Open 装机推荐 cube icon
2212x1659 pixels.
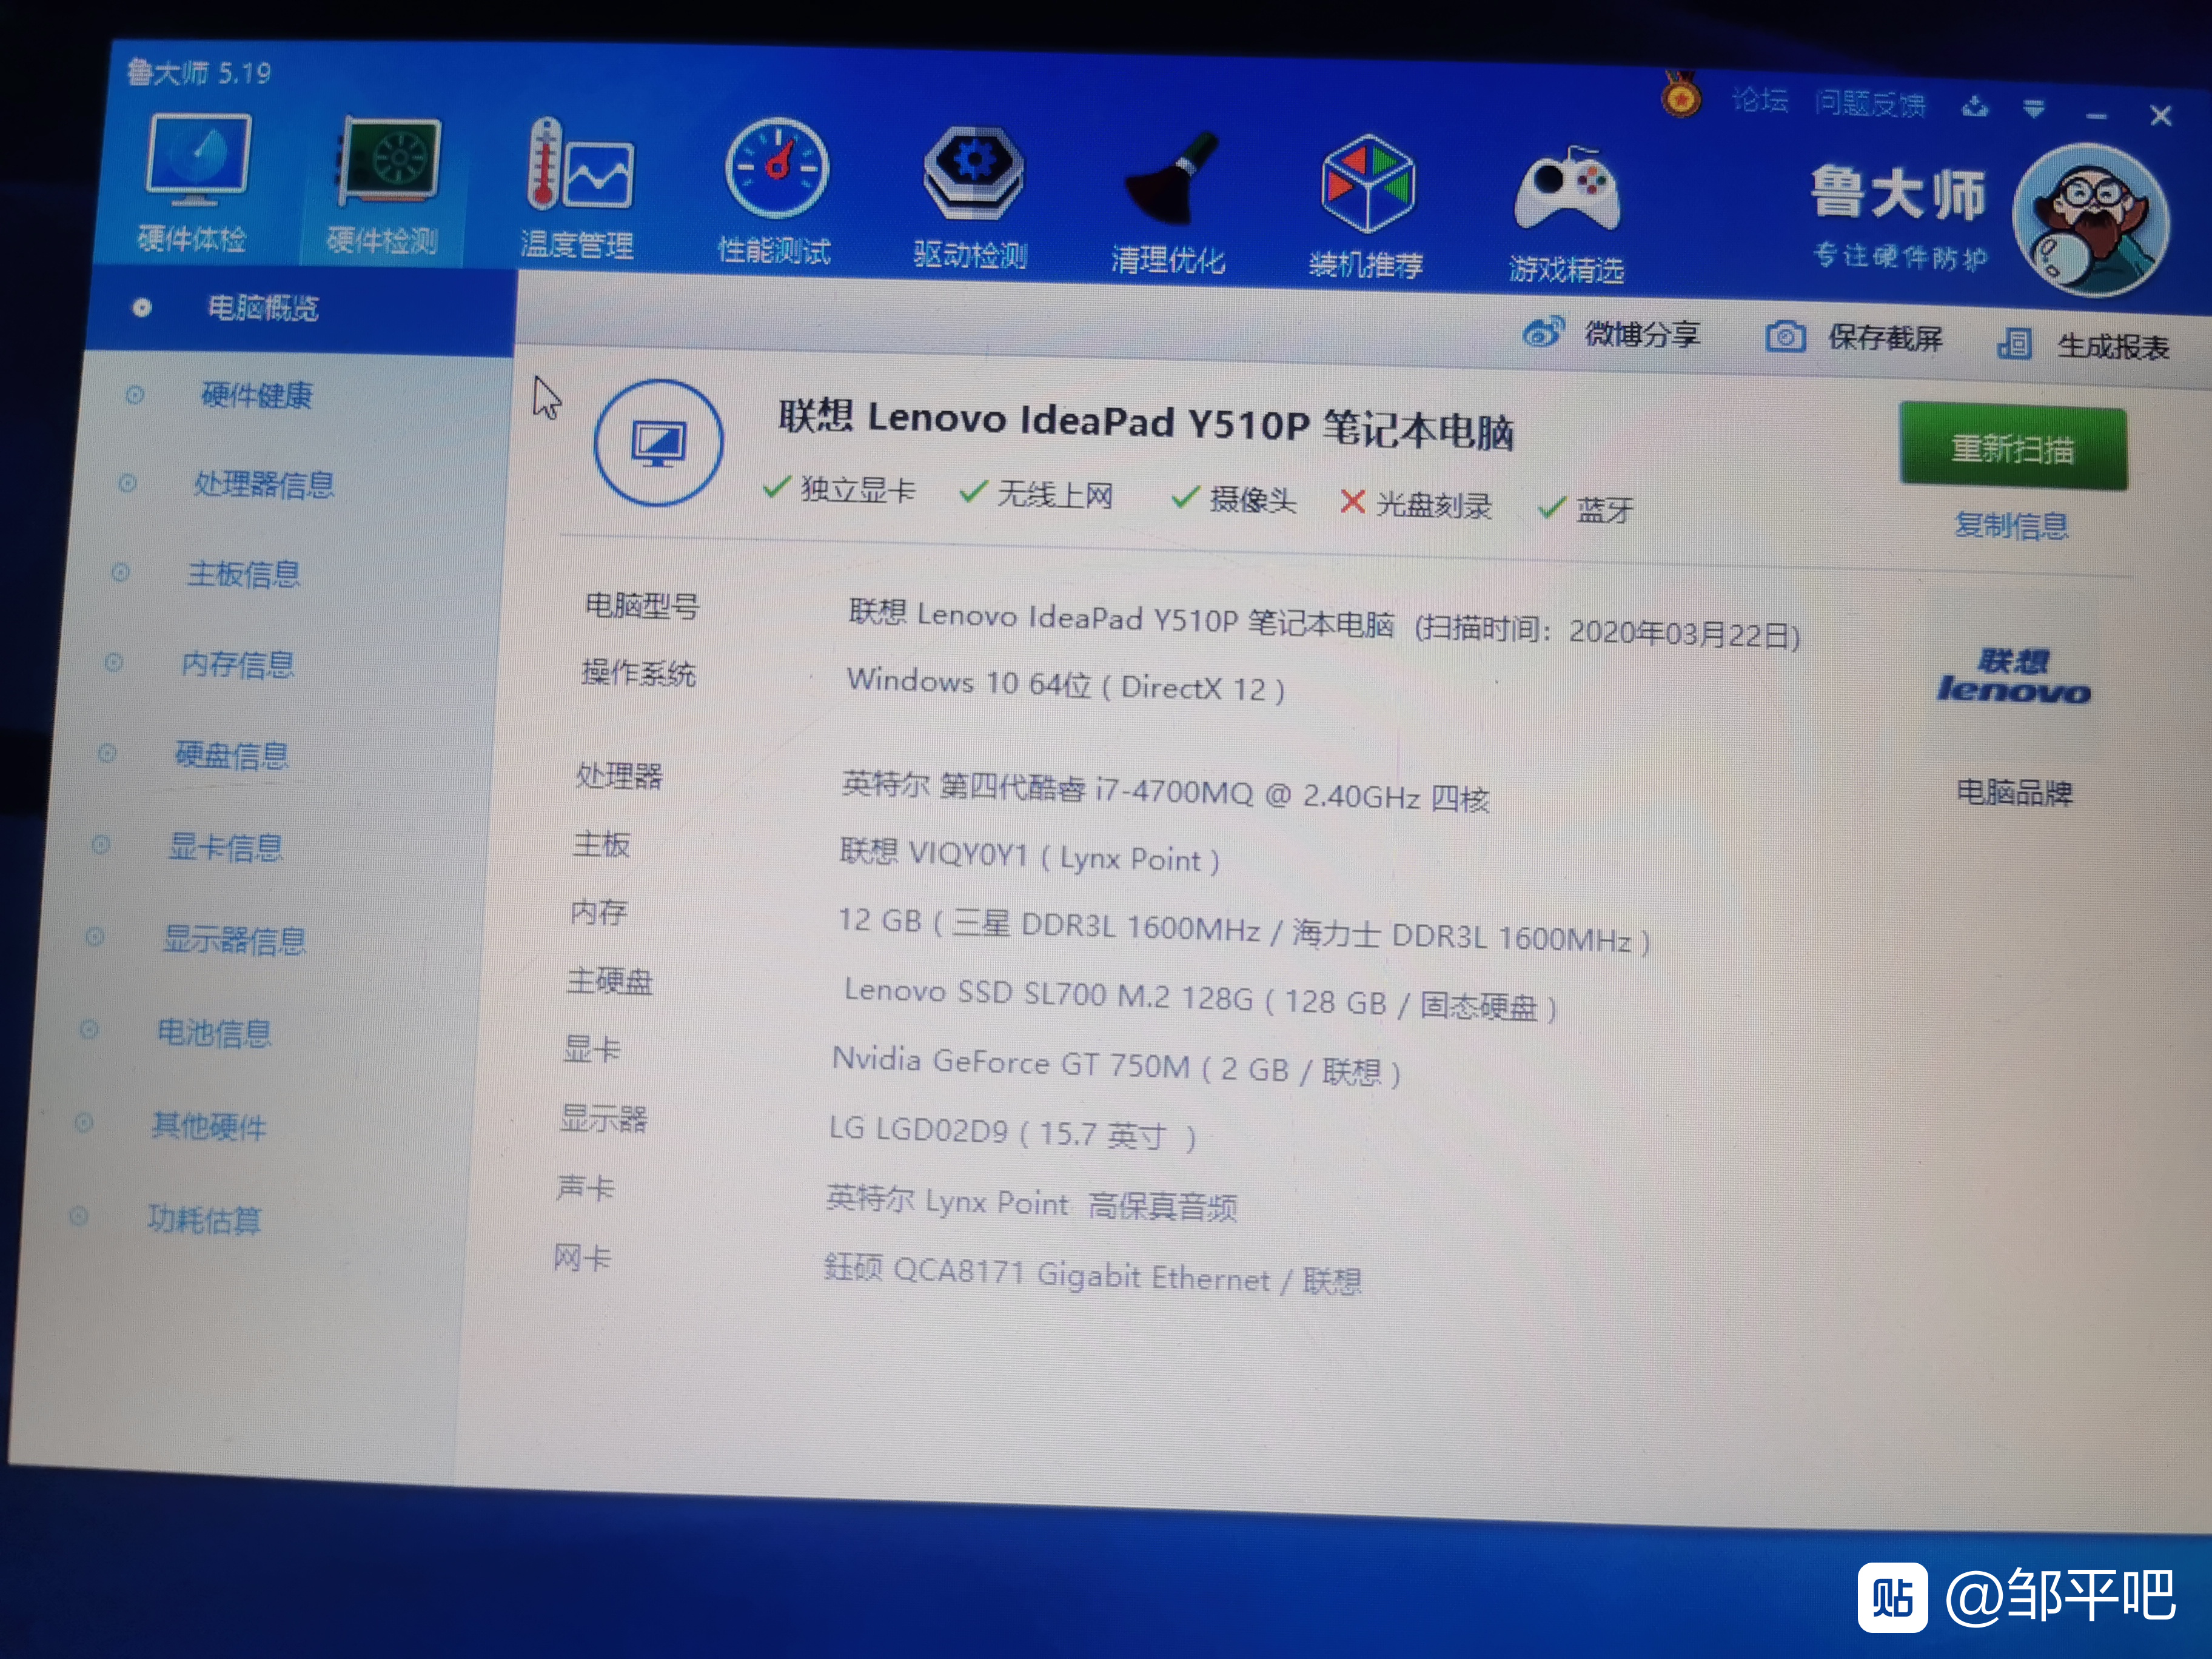(x=1367, y=209)
